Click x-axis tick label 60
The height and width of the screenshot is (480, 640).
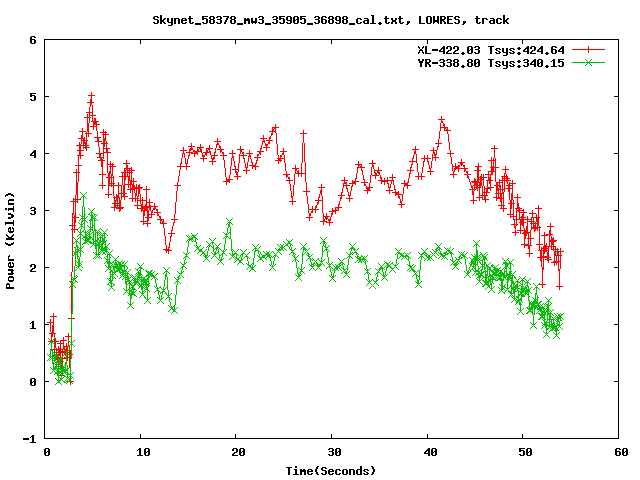[x=621, y=452]
